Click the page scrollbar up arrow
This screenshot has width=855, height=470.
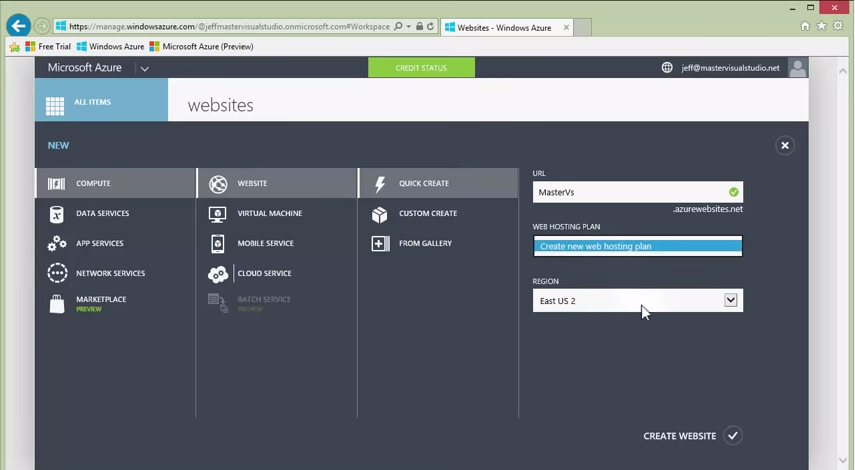click(x=842, y=71)
